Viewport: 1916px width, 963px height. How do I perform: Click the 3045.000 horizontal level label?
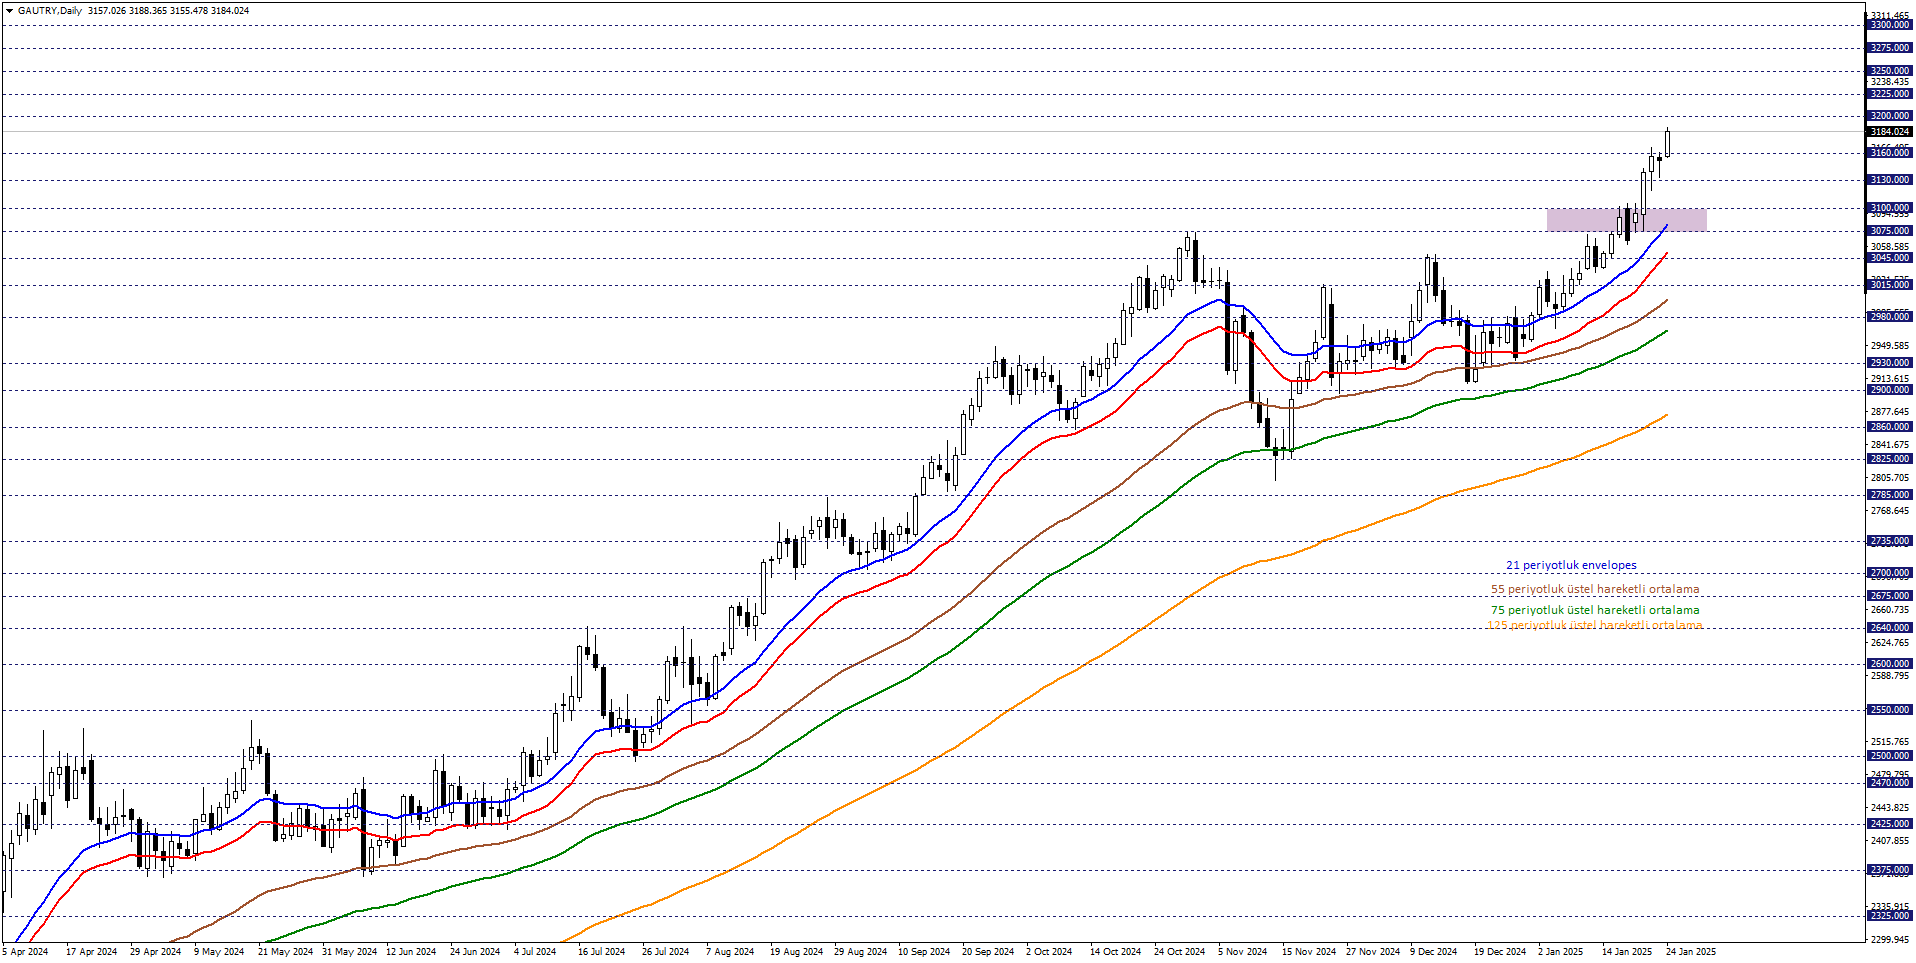tap(1890, 258)
